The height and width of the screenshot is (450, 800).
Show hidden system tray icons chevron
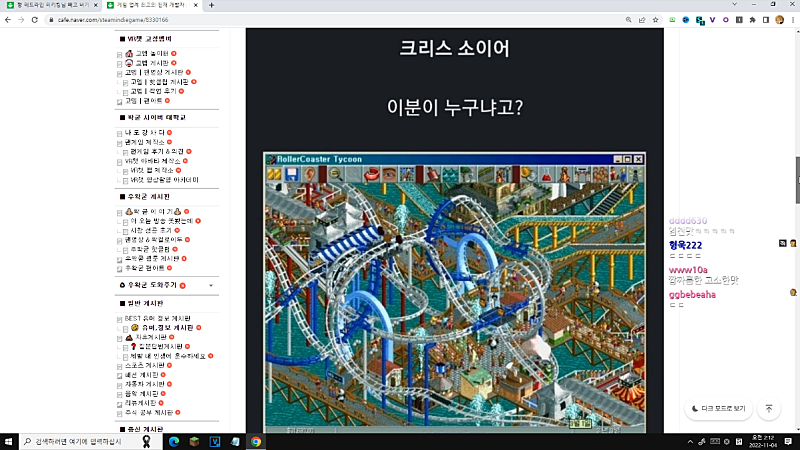[690, 442]
